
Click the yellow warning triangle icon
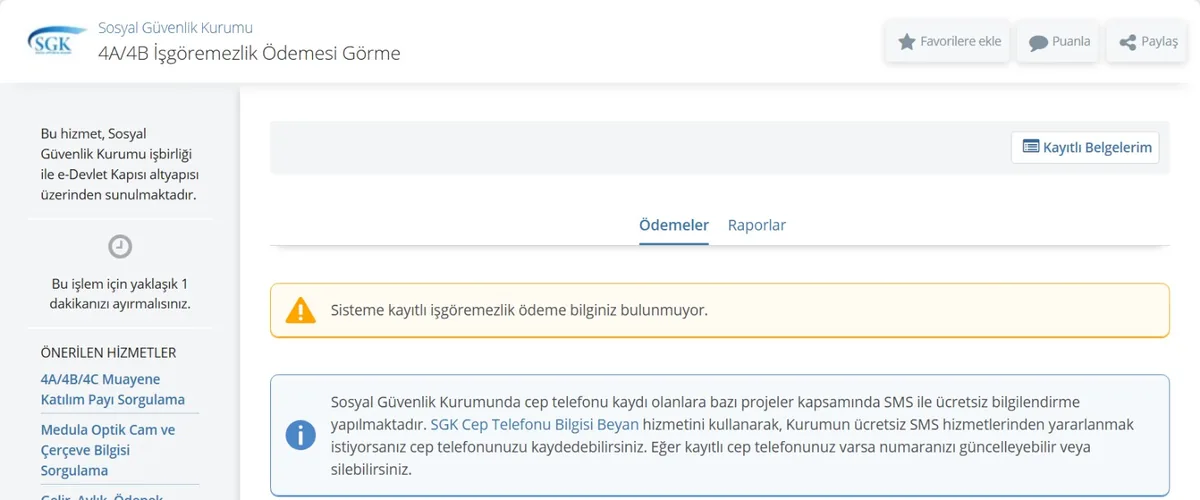[300, 310]
